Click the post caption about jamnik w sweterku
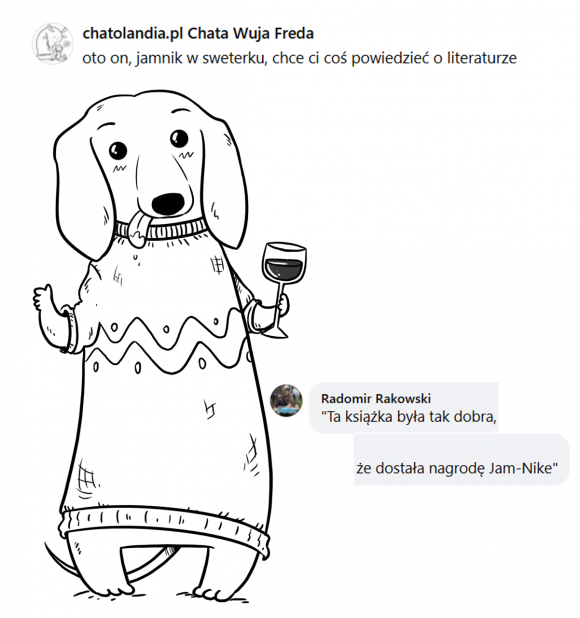This screenshot has width=580, height=618. pyautogui.click(x=299, y=58)
